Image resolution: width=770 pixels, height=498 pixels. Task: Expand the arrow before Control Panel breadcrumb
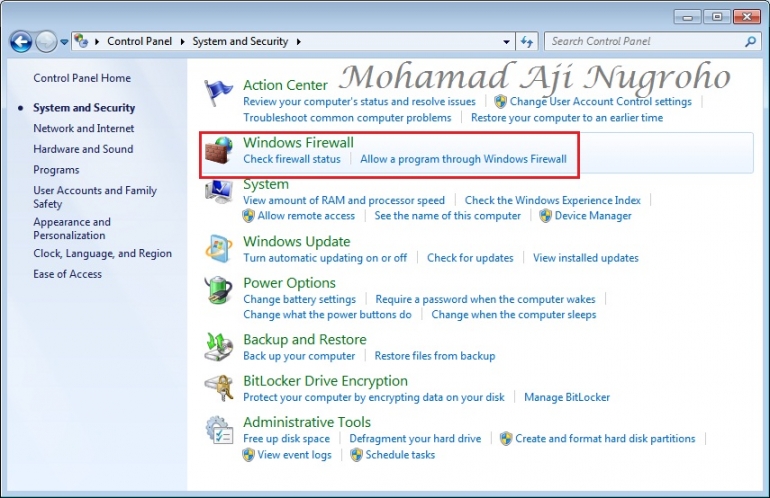coord(97,42)
